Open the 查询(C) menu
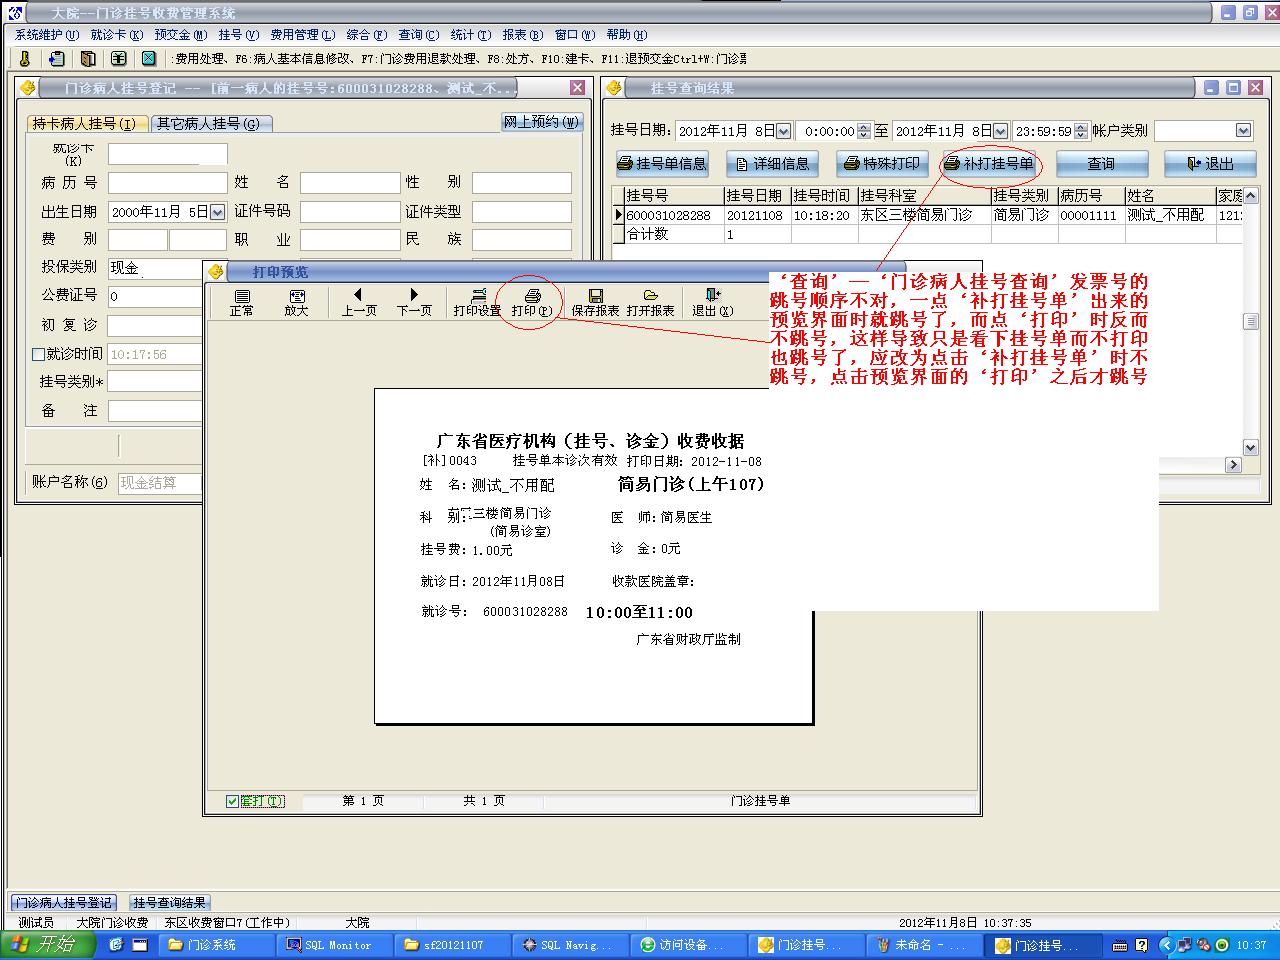This screenshot has height=960, width=1280. coord(418,35)
